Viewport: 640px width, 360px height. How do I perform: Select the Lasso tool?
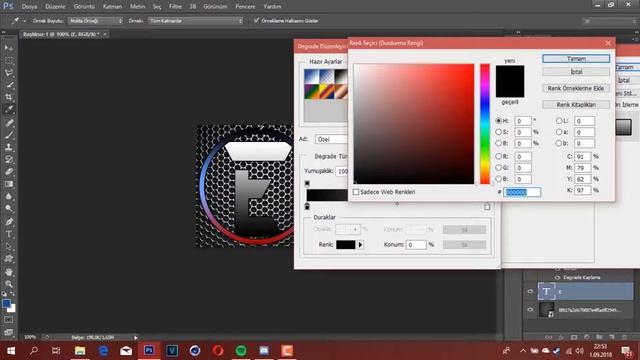[x=9, y=73]
